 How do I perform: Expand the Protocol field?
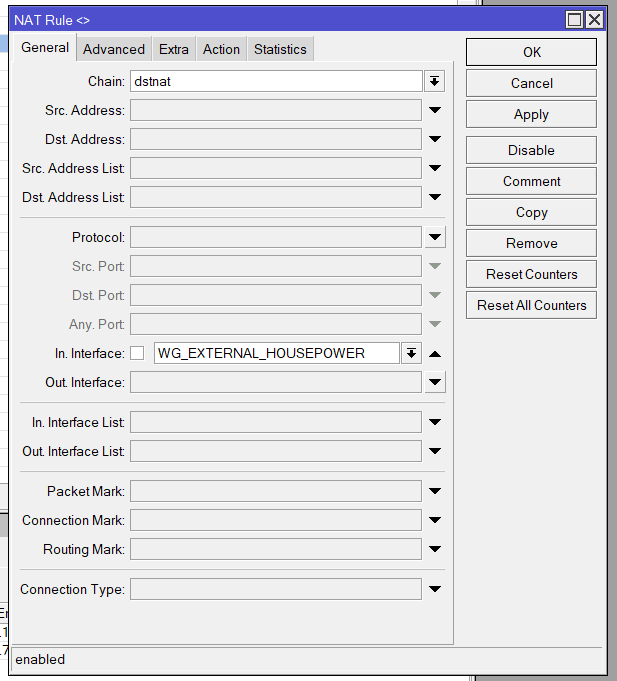[435, 237]
